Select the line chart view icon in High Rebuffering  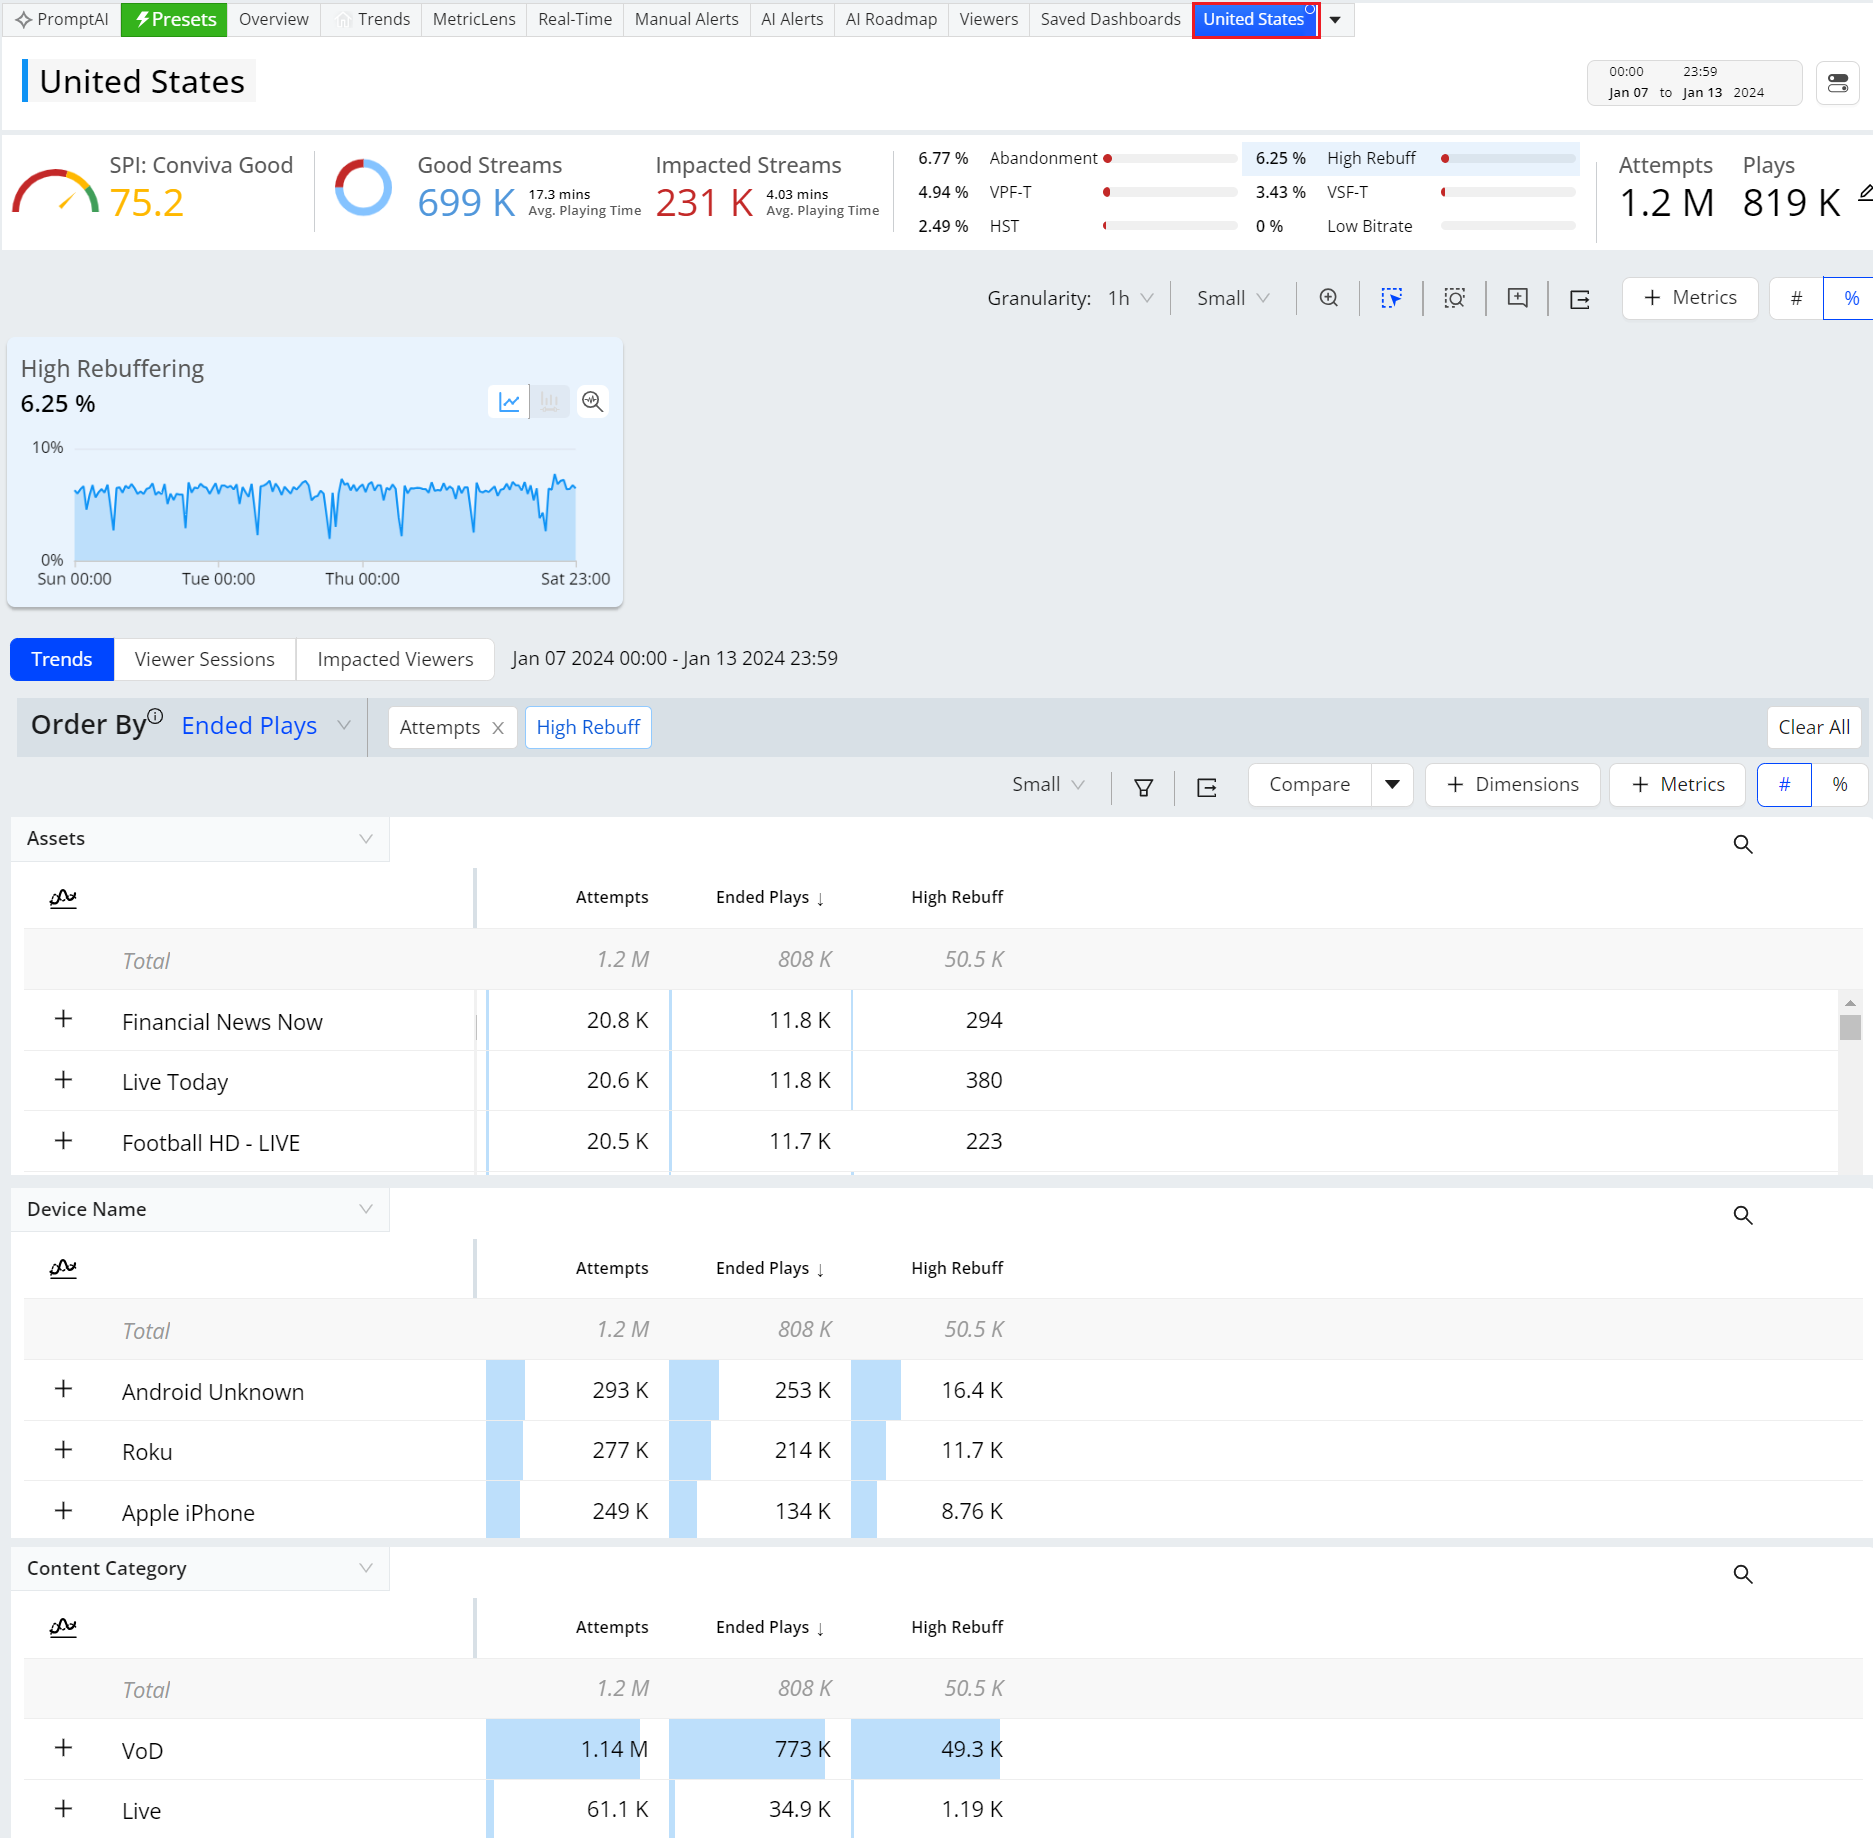point(509,402)
